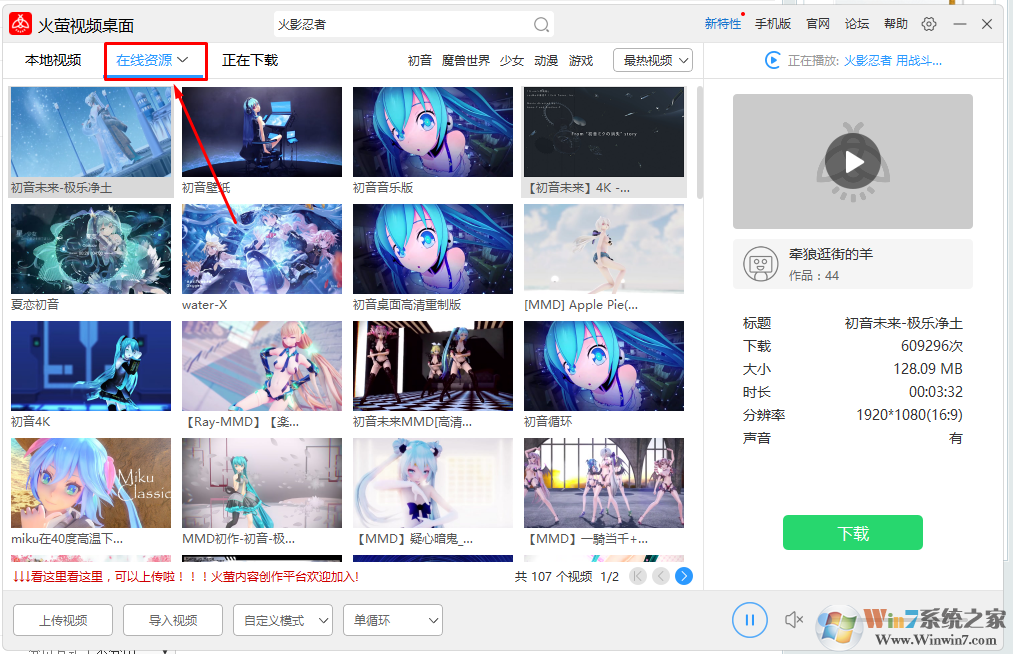
Task: Select the miku在40度高温下 thumbnail
Action: (x=91, y=483)
